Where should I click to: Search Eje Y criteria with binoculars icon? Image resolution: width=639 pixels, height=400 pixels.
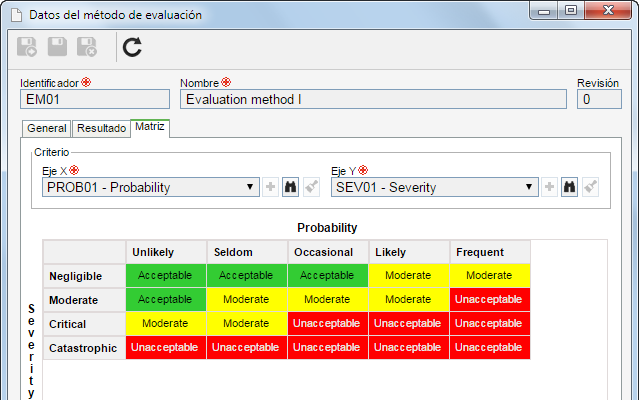(x=569, y=187)
